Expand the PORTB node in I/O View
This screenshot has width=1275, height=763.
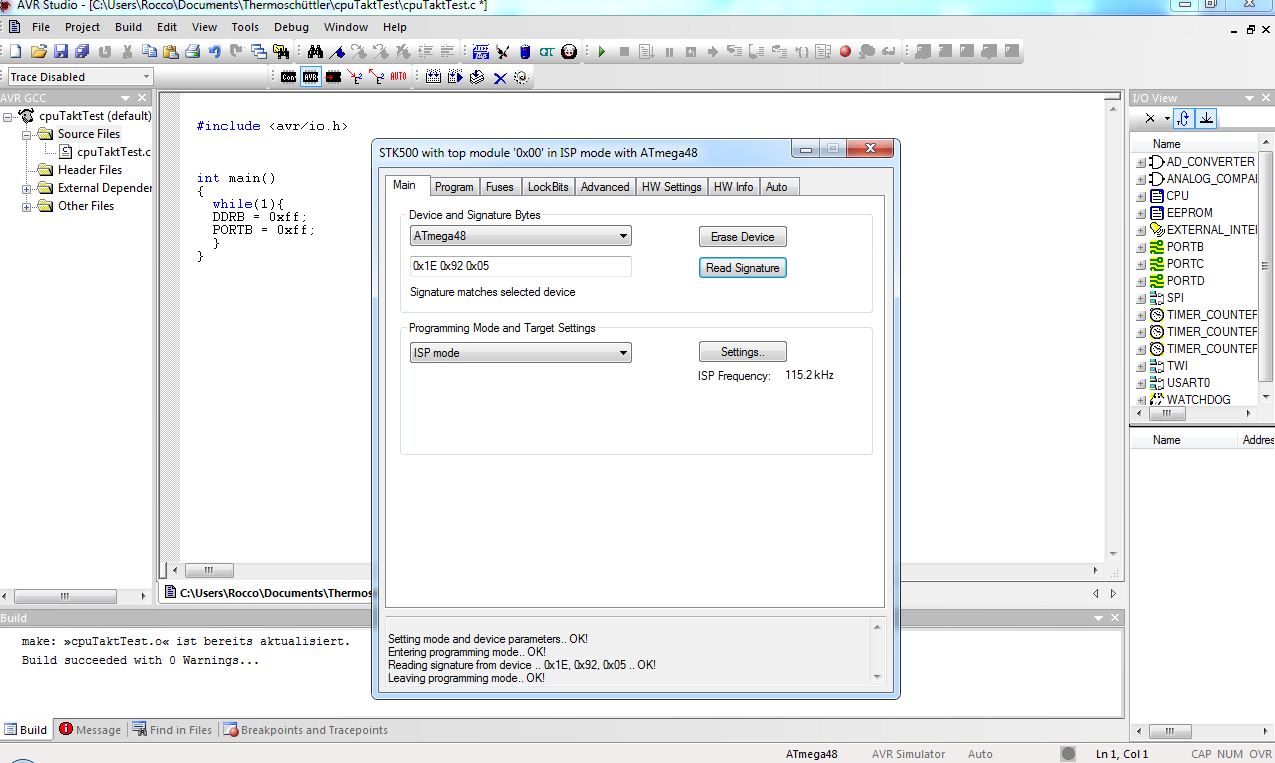coord(1141,247)
